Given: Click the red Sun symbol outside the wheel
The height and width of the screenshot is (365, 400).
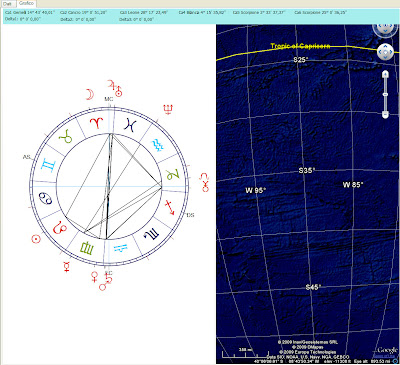Looking at the screenshot, I should [36, 239].
